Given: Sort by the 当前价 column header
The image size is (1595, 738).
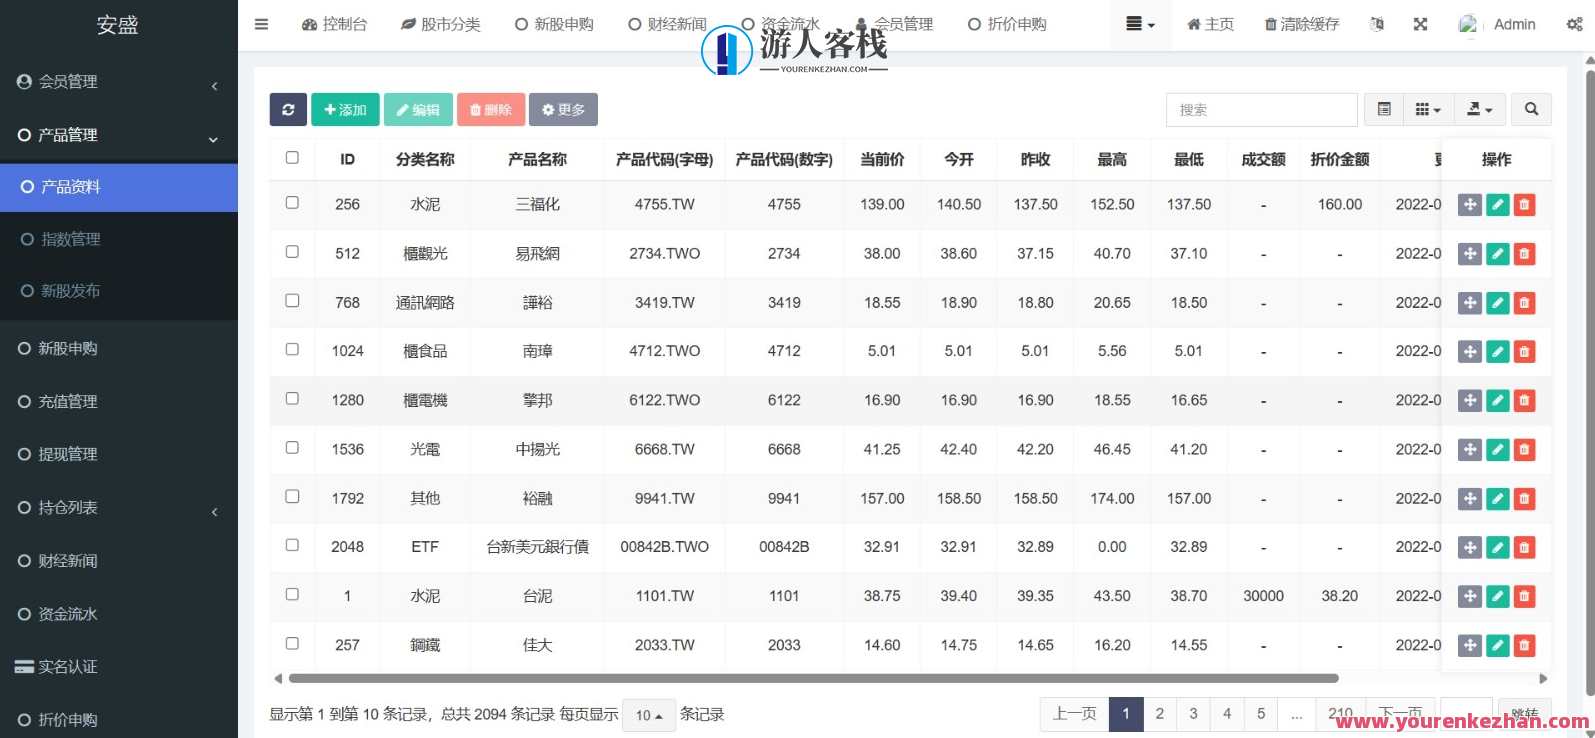Looking at the screenshot, I should (882, 159).
